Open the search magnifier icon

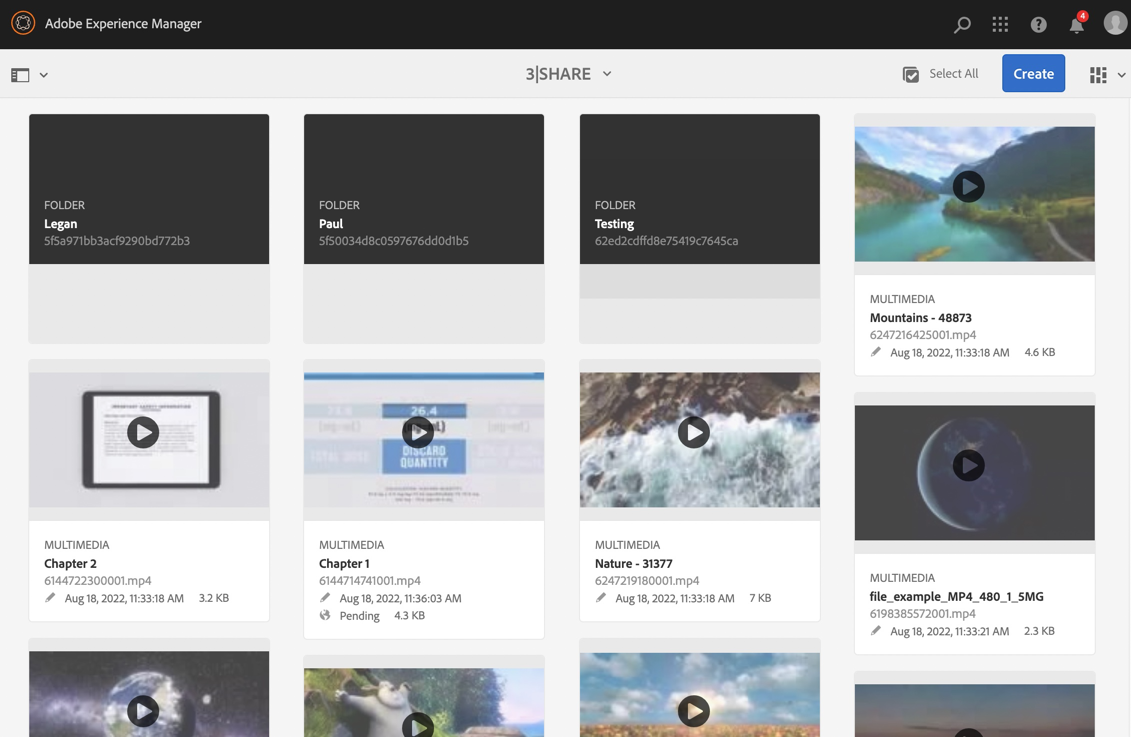962,24
